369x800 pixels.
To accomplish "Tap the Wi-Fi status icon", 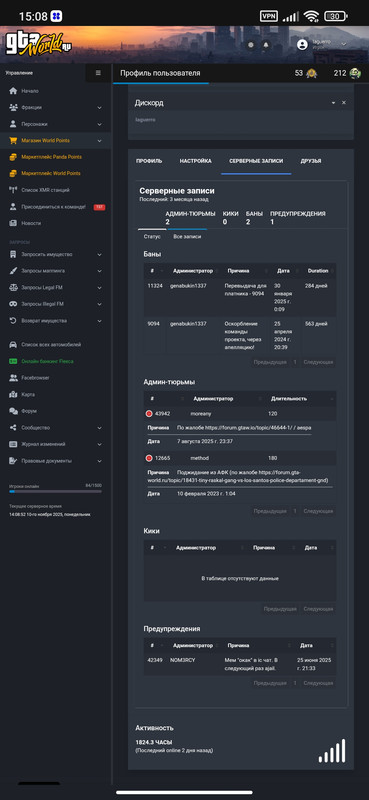I will pos(311,16).
